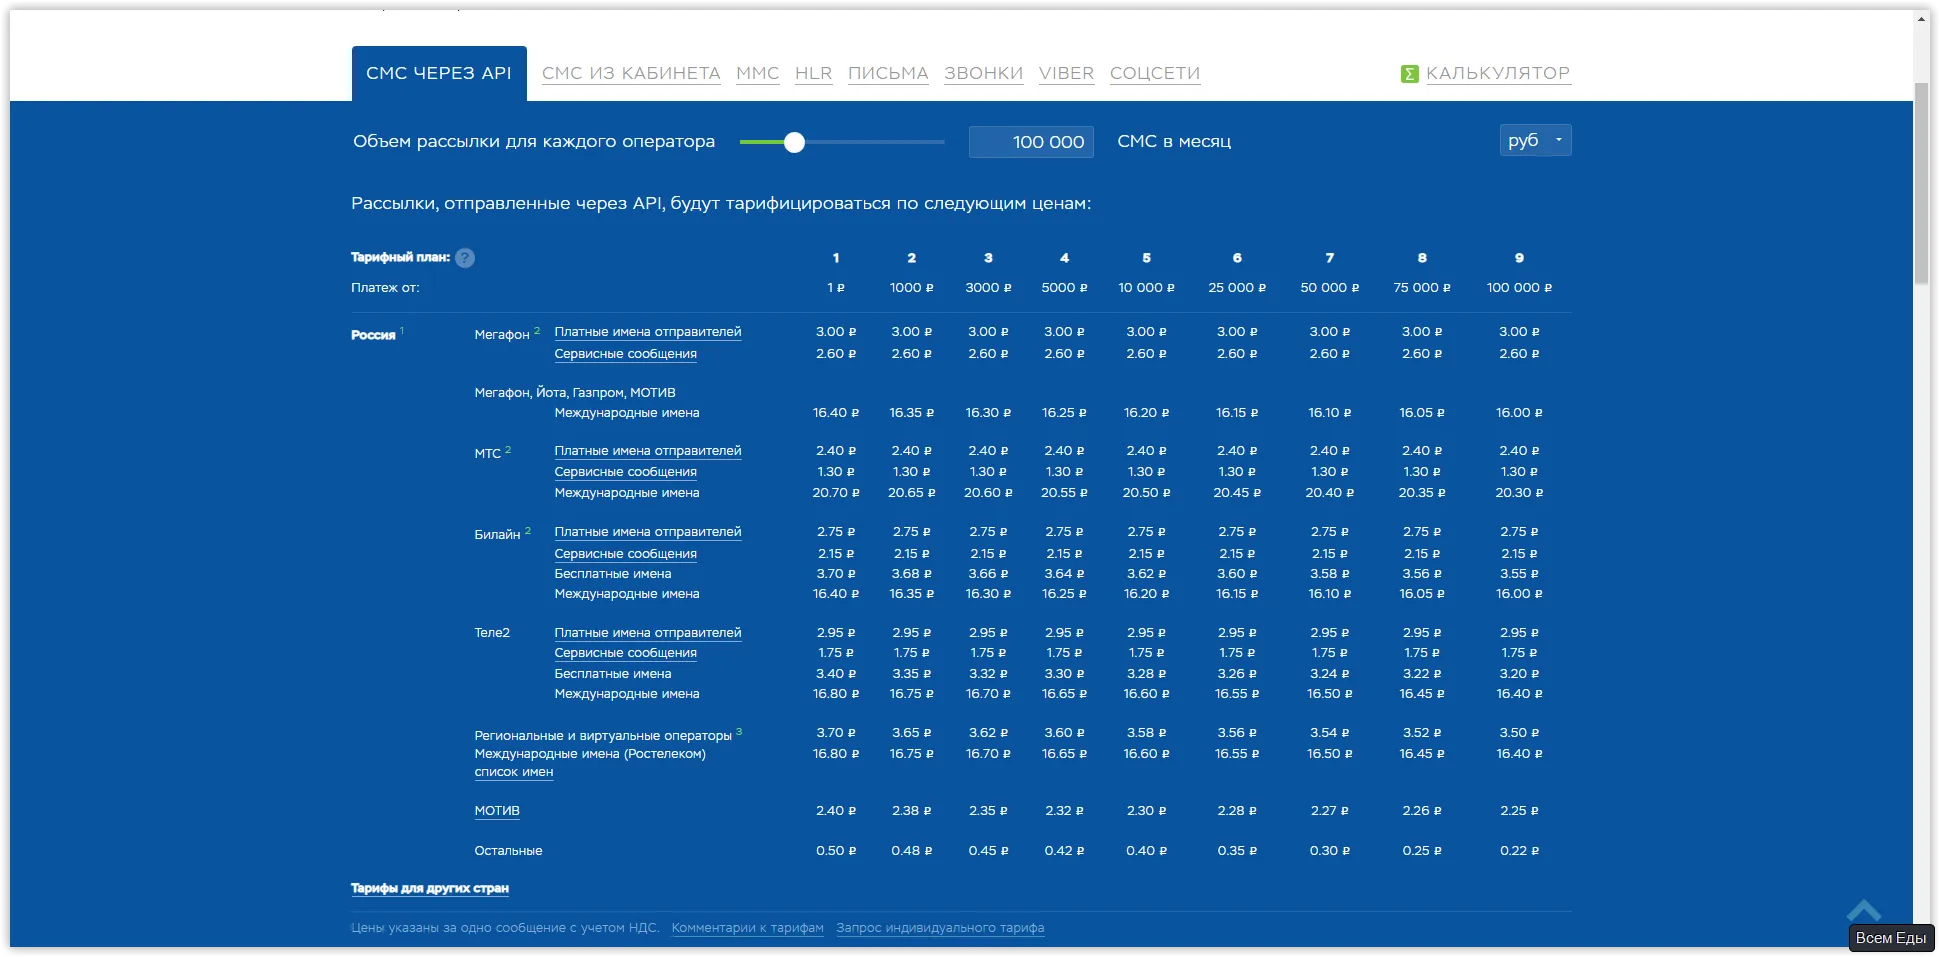Select the СМС ЧЕРЕЗ API tab

[x=439, y=73]
